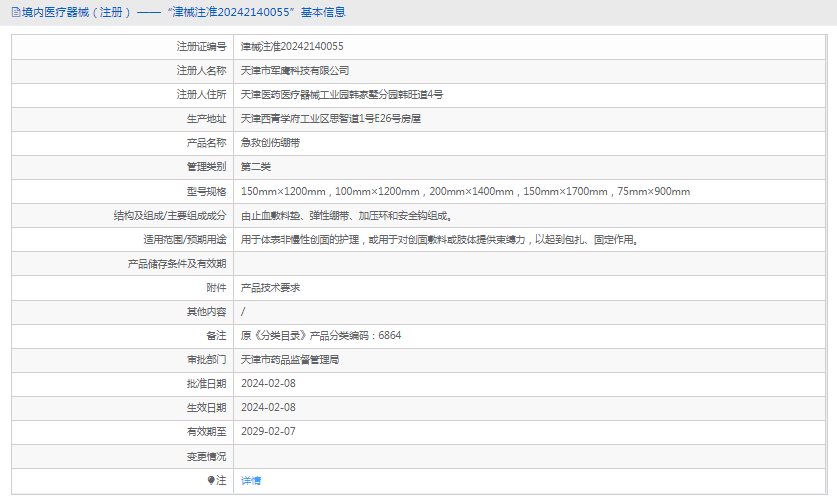The width and height of the screenshot is (837, 503).
Task: Click the 注册证编号 label
Action: tap(201, 46)
